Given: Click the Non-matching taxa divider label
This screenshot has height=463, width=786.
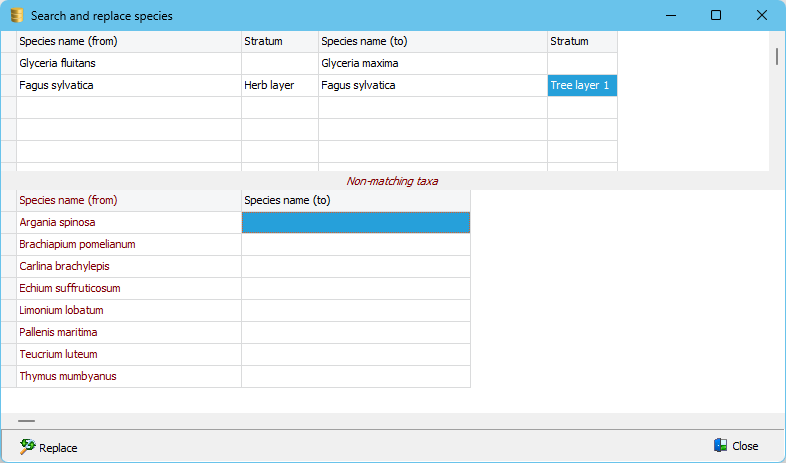Looking at the screenshot, I should click(x=392, y=181).
